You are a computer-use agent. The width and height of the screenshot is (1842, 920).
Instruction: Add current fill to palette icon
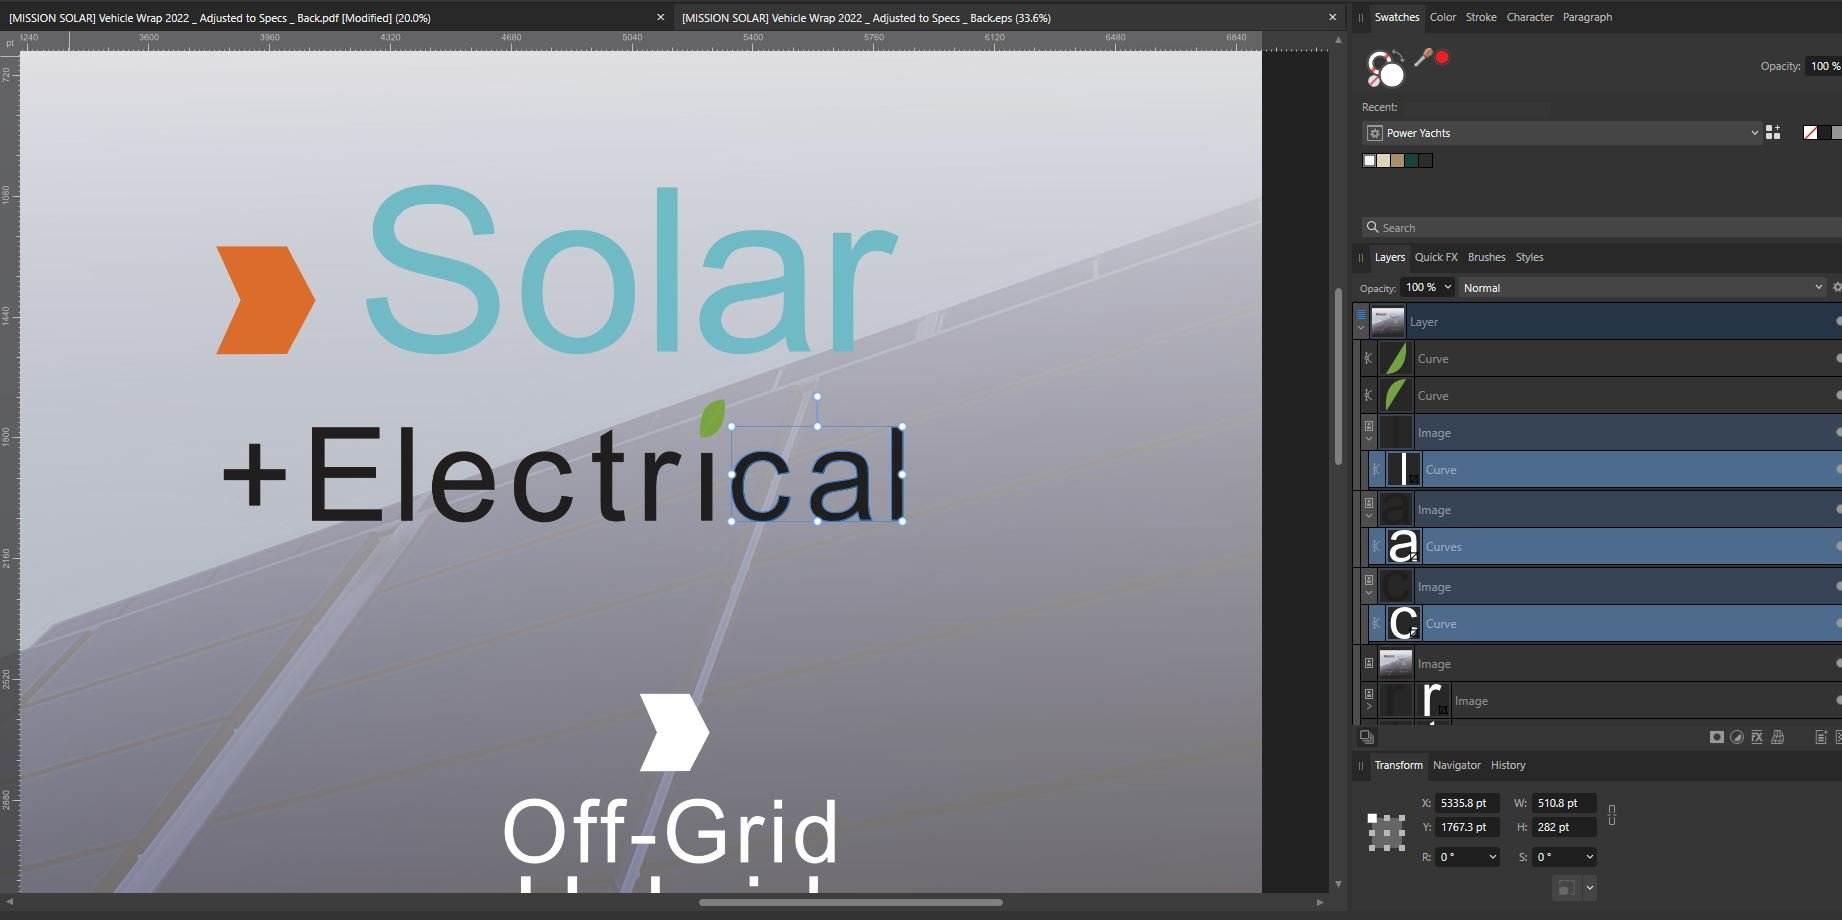tap(1773, 132)
